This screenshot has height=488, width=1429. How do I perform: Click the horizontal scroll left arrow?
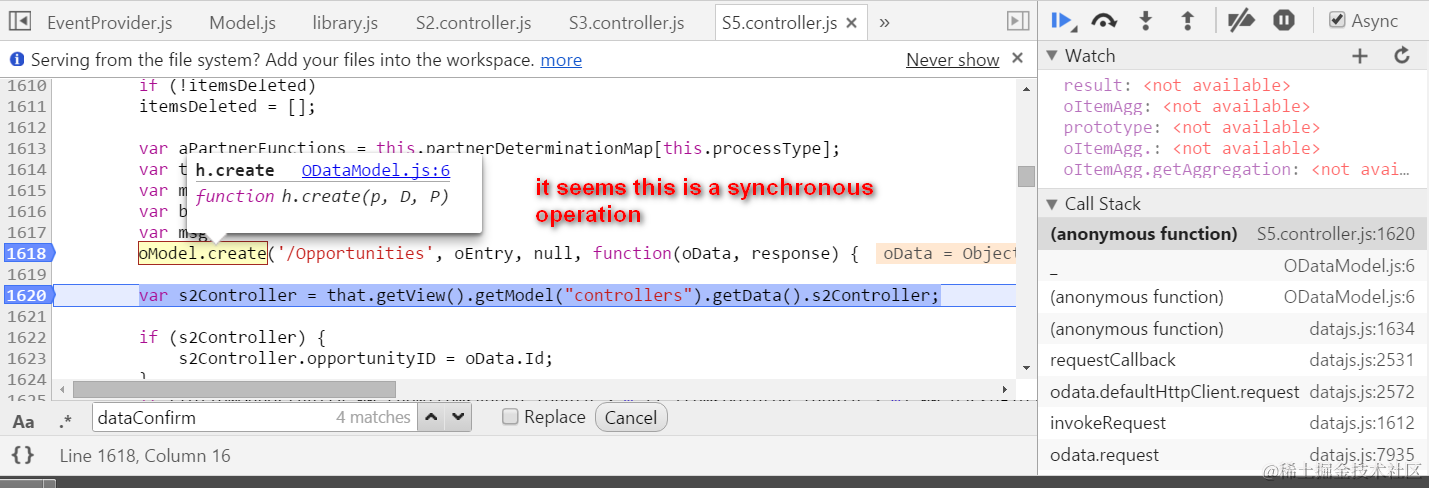[x=63, y=388]
